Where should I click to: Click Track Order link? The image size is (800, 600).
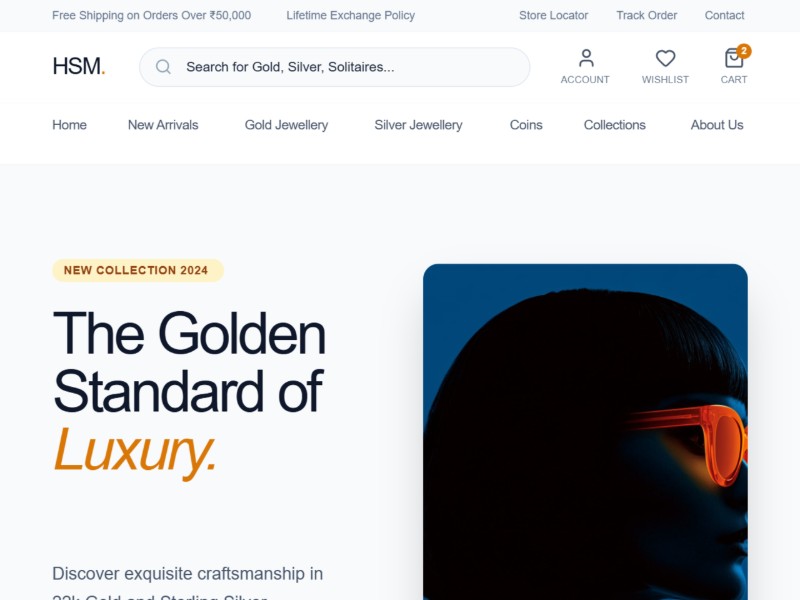646,15
